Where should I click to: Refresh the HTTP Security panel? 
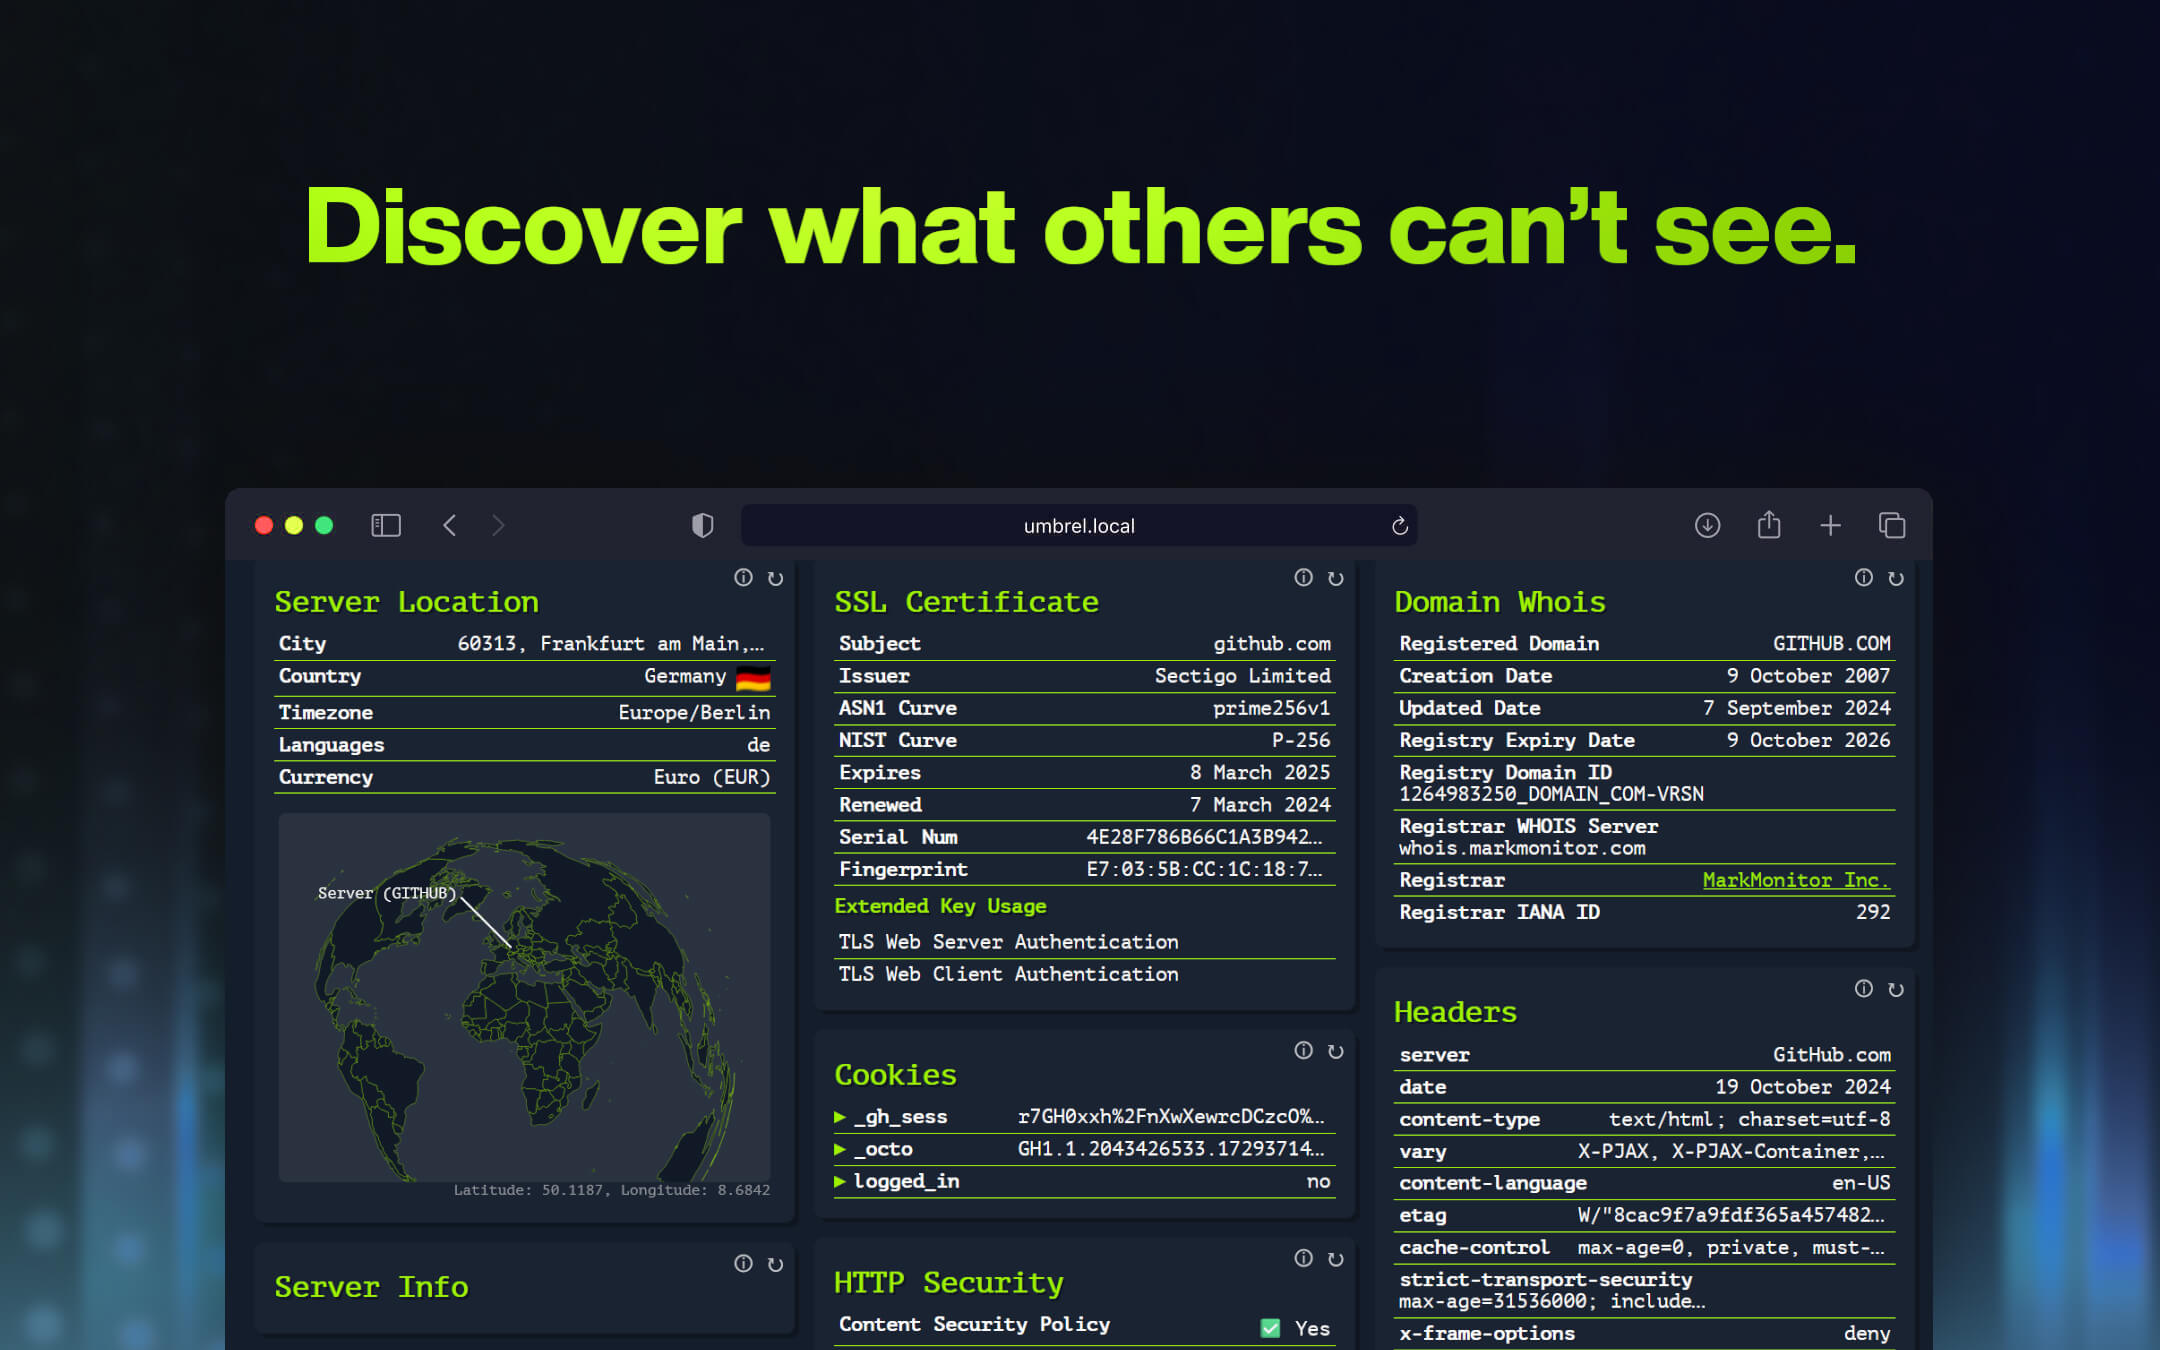1337,1258
